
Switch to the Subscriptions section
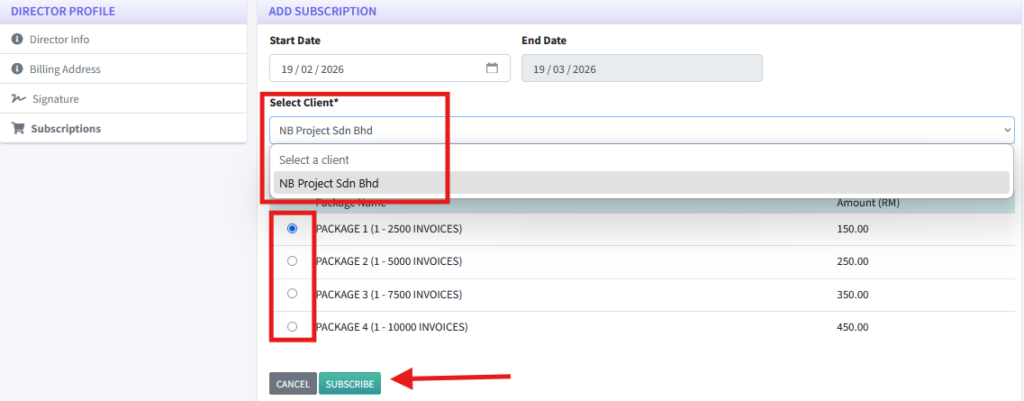tap(65, 129)
